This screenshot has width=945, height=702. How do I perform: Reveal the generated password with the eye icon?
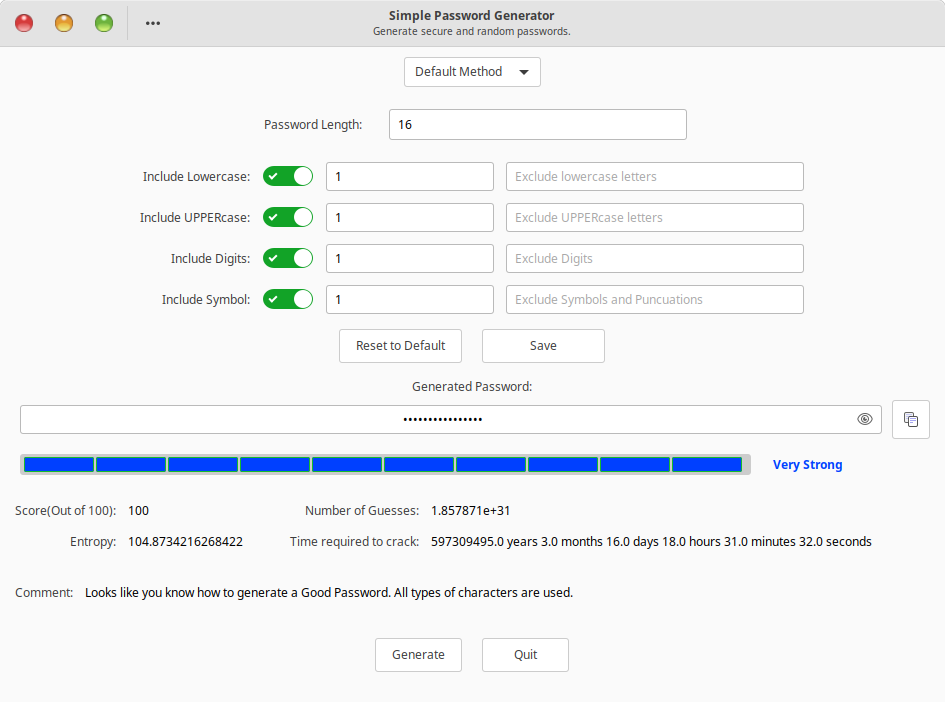pyautogui.click(x=864, y=419)
